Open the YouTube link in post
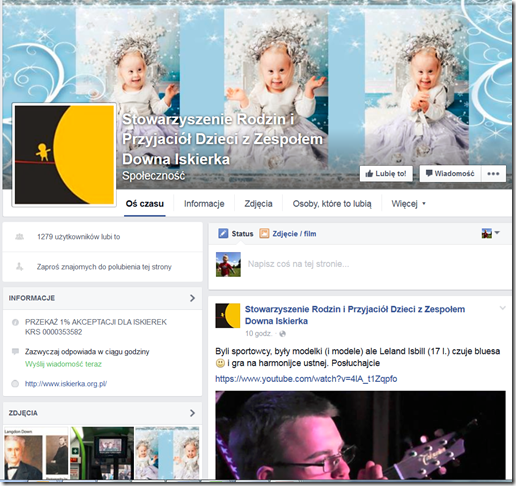The width and height of the screenshot is (516, 486). point(306,379)
